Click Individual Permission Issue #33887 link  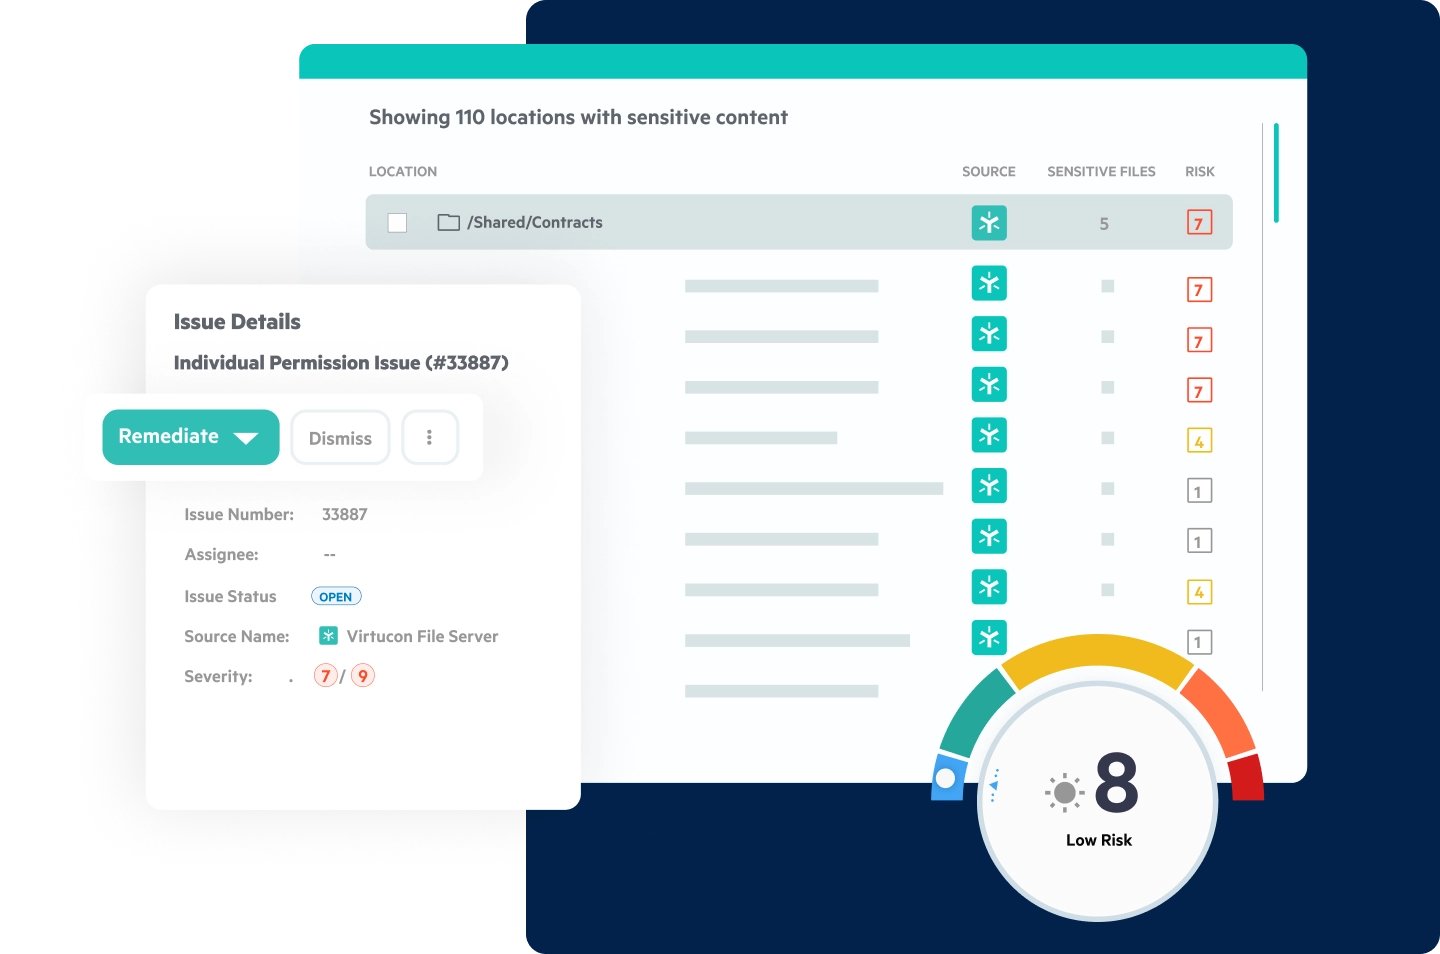coord(341,362)
